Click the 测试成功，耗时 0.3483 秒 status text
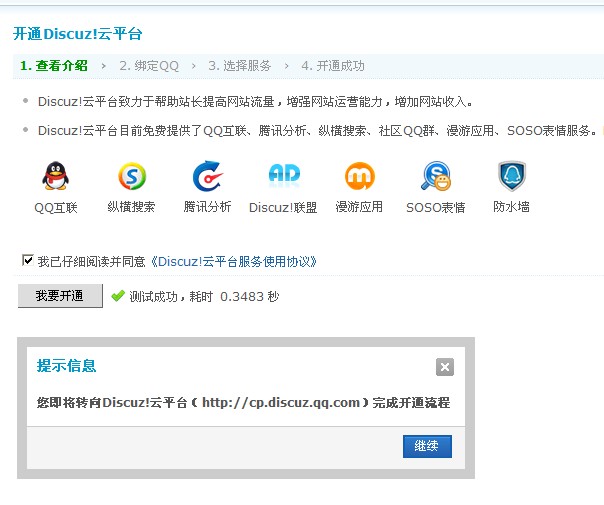Viewport: 604px width, 505px height. (204, 297)
